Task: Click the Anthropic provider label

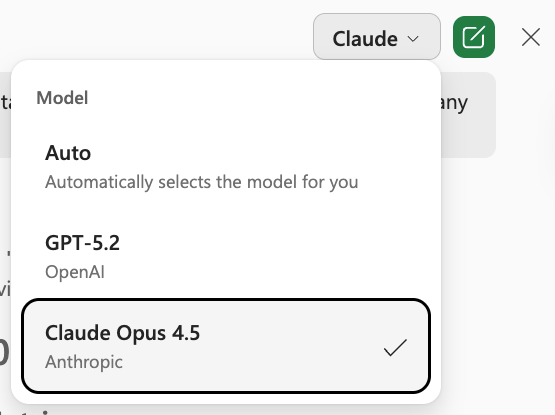Action: click(x=84, y=362)
